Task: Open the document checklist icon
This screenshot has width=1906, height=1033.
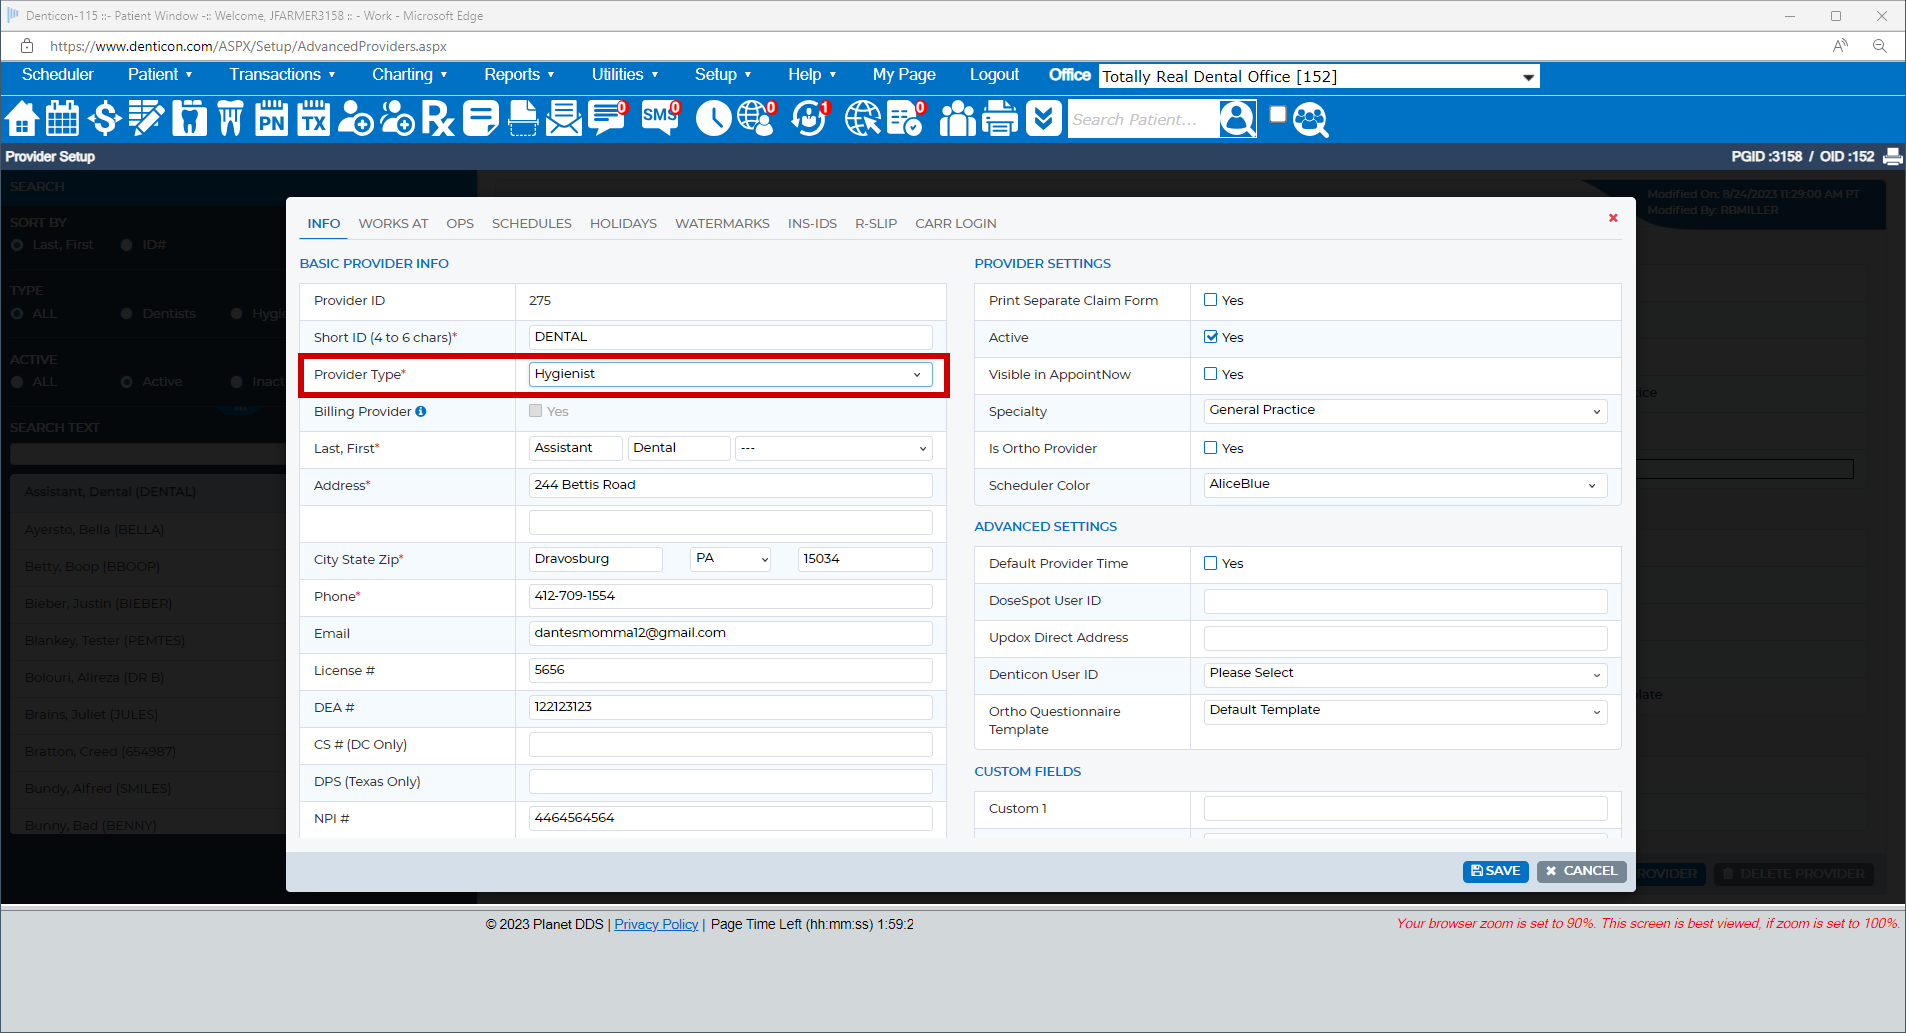Action: (906, 119)
